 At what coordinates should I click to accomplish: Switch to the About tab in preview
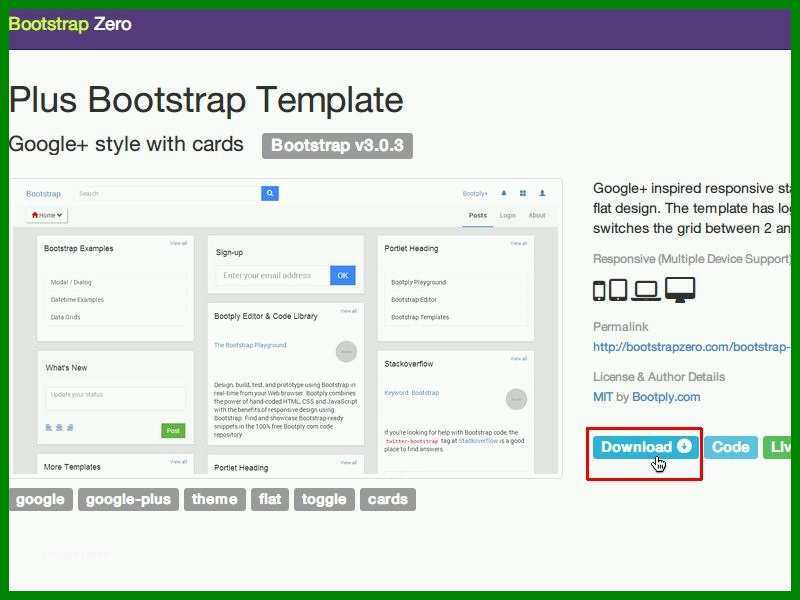pyautogui.click(x=537, y=215)
